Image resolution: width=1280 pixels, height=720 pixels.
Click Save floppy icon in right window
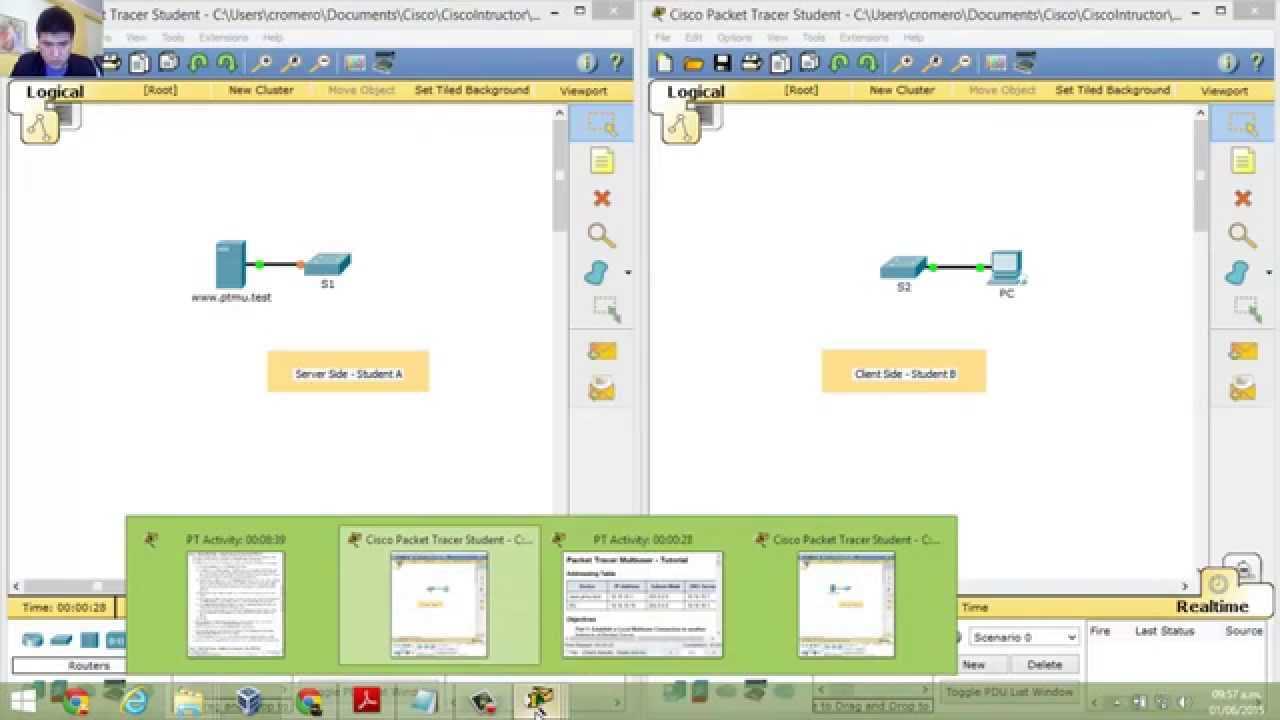[722, 63]
